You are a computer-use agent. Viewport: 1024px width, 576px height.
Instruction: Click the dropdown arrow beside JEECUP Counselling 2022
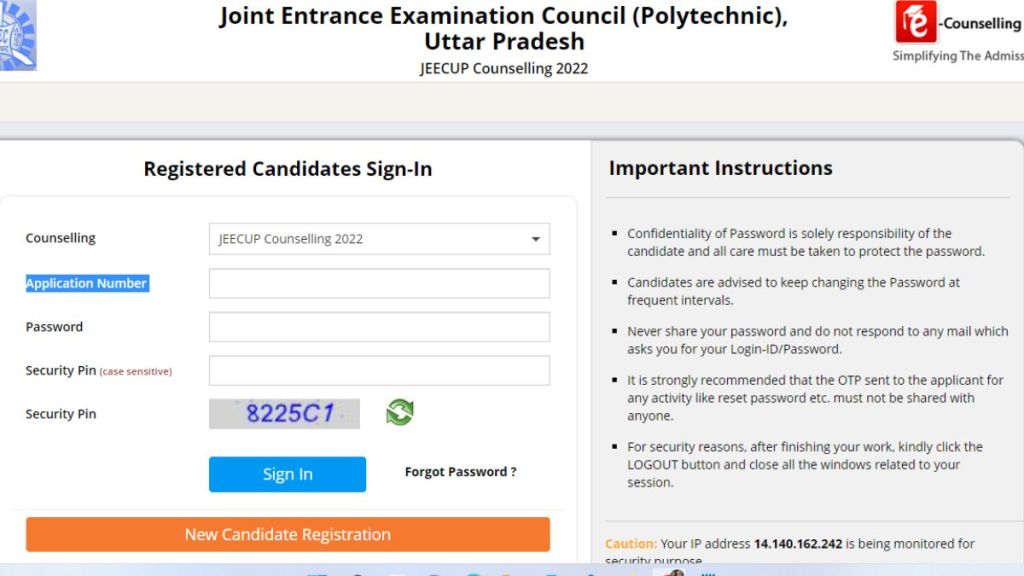536,239
